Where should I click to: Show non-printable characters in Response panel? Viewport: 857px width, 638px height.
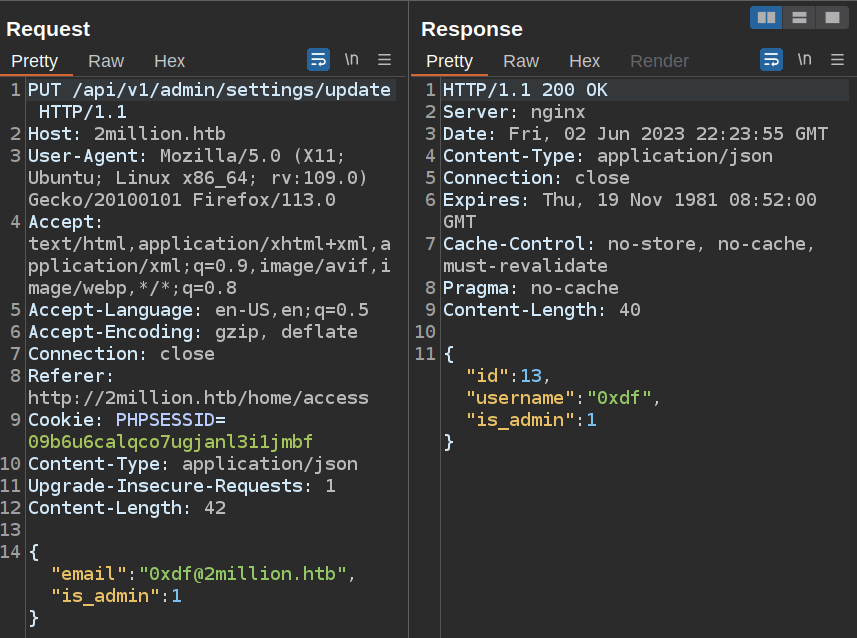click(805, 59)
